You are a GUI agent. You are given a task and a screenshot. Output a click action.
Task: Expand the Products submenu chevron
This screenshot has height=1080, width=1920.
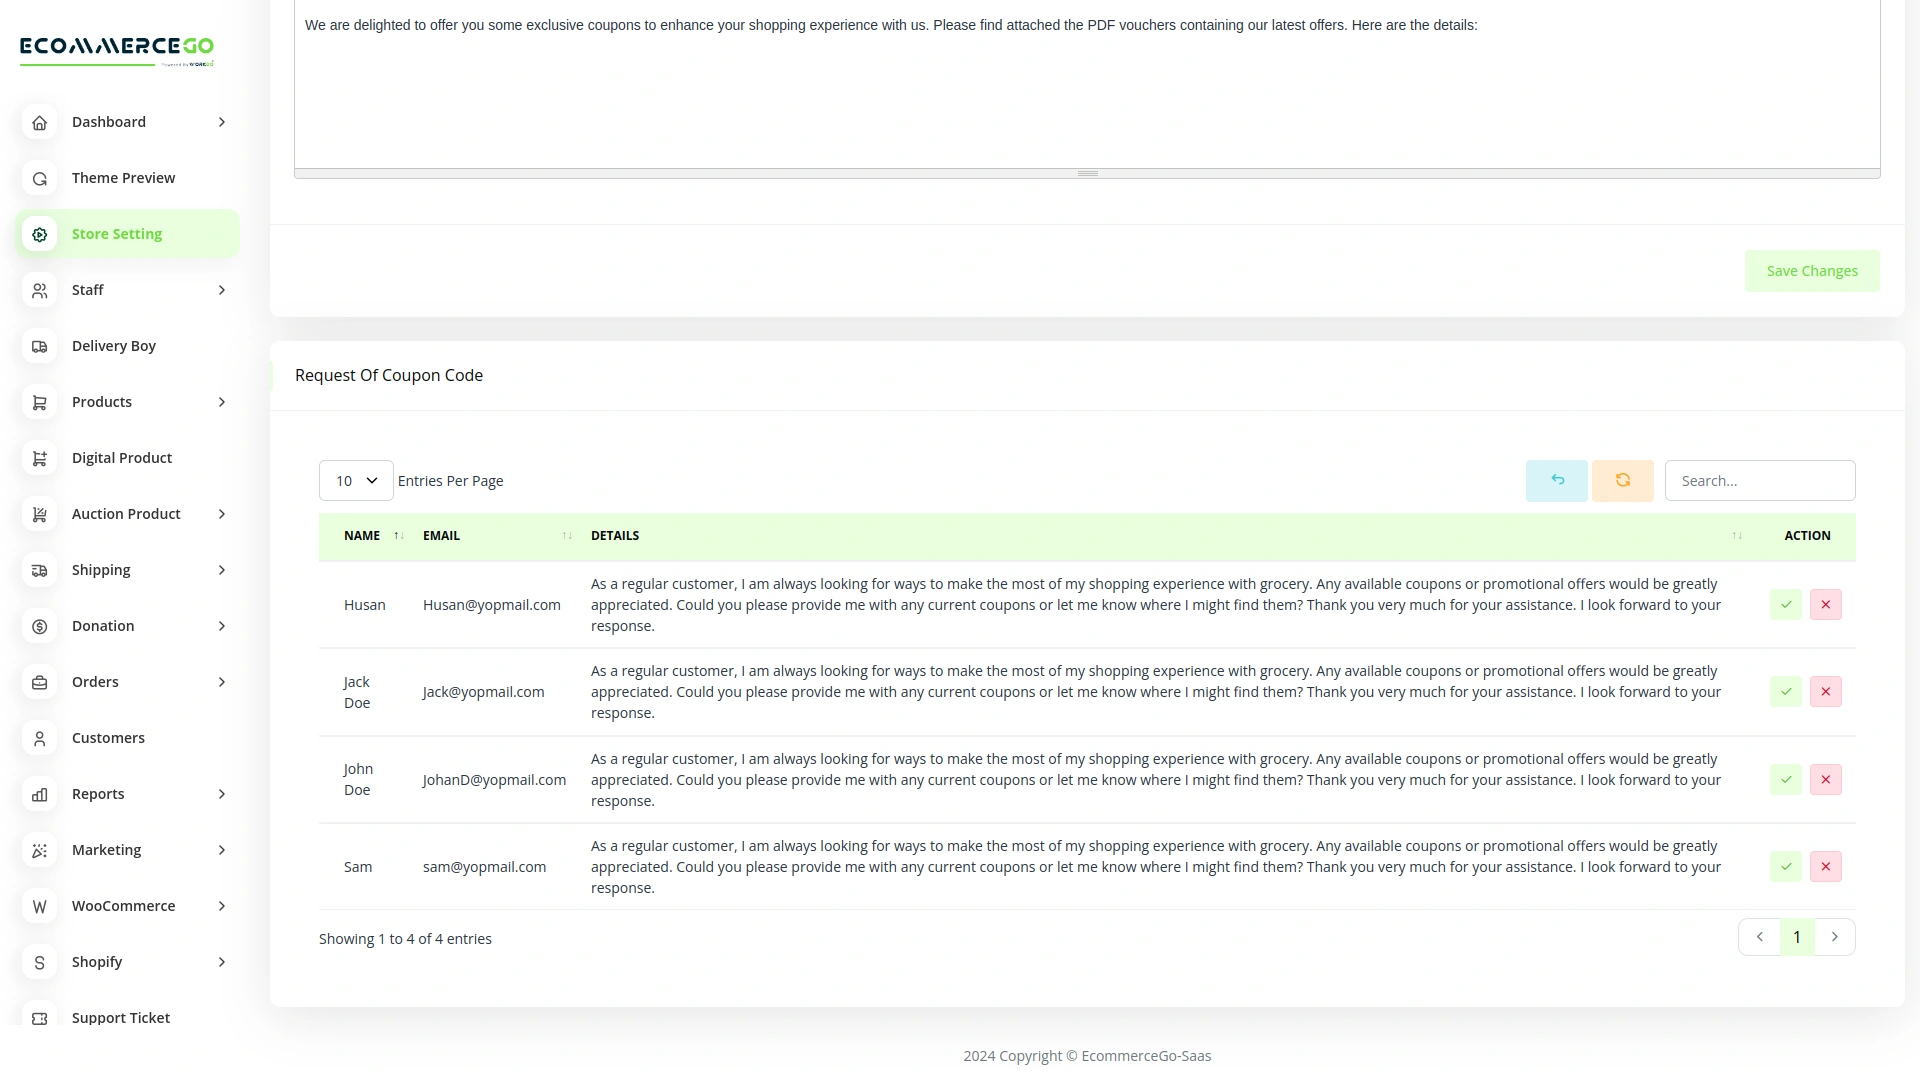[222, 402]
